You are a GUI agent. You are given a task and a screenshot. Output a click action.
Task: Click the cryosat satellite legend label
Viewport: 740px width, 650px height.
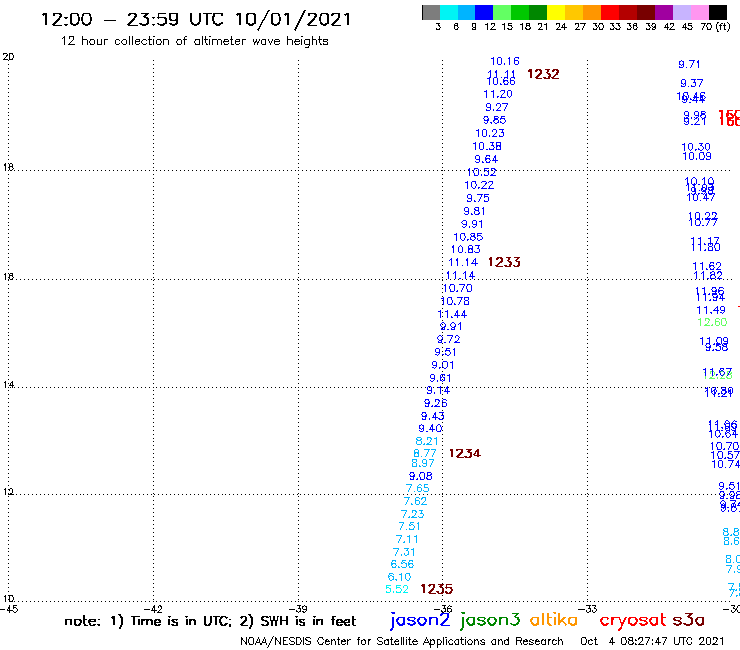[632, 621]
